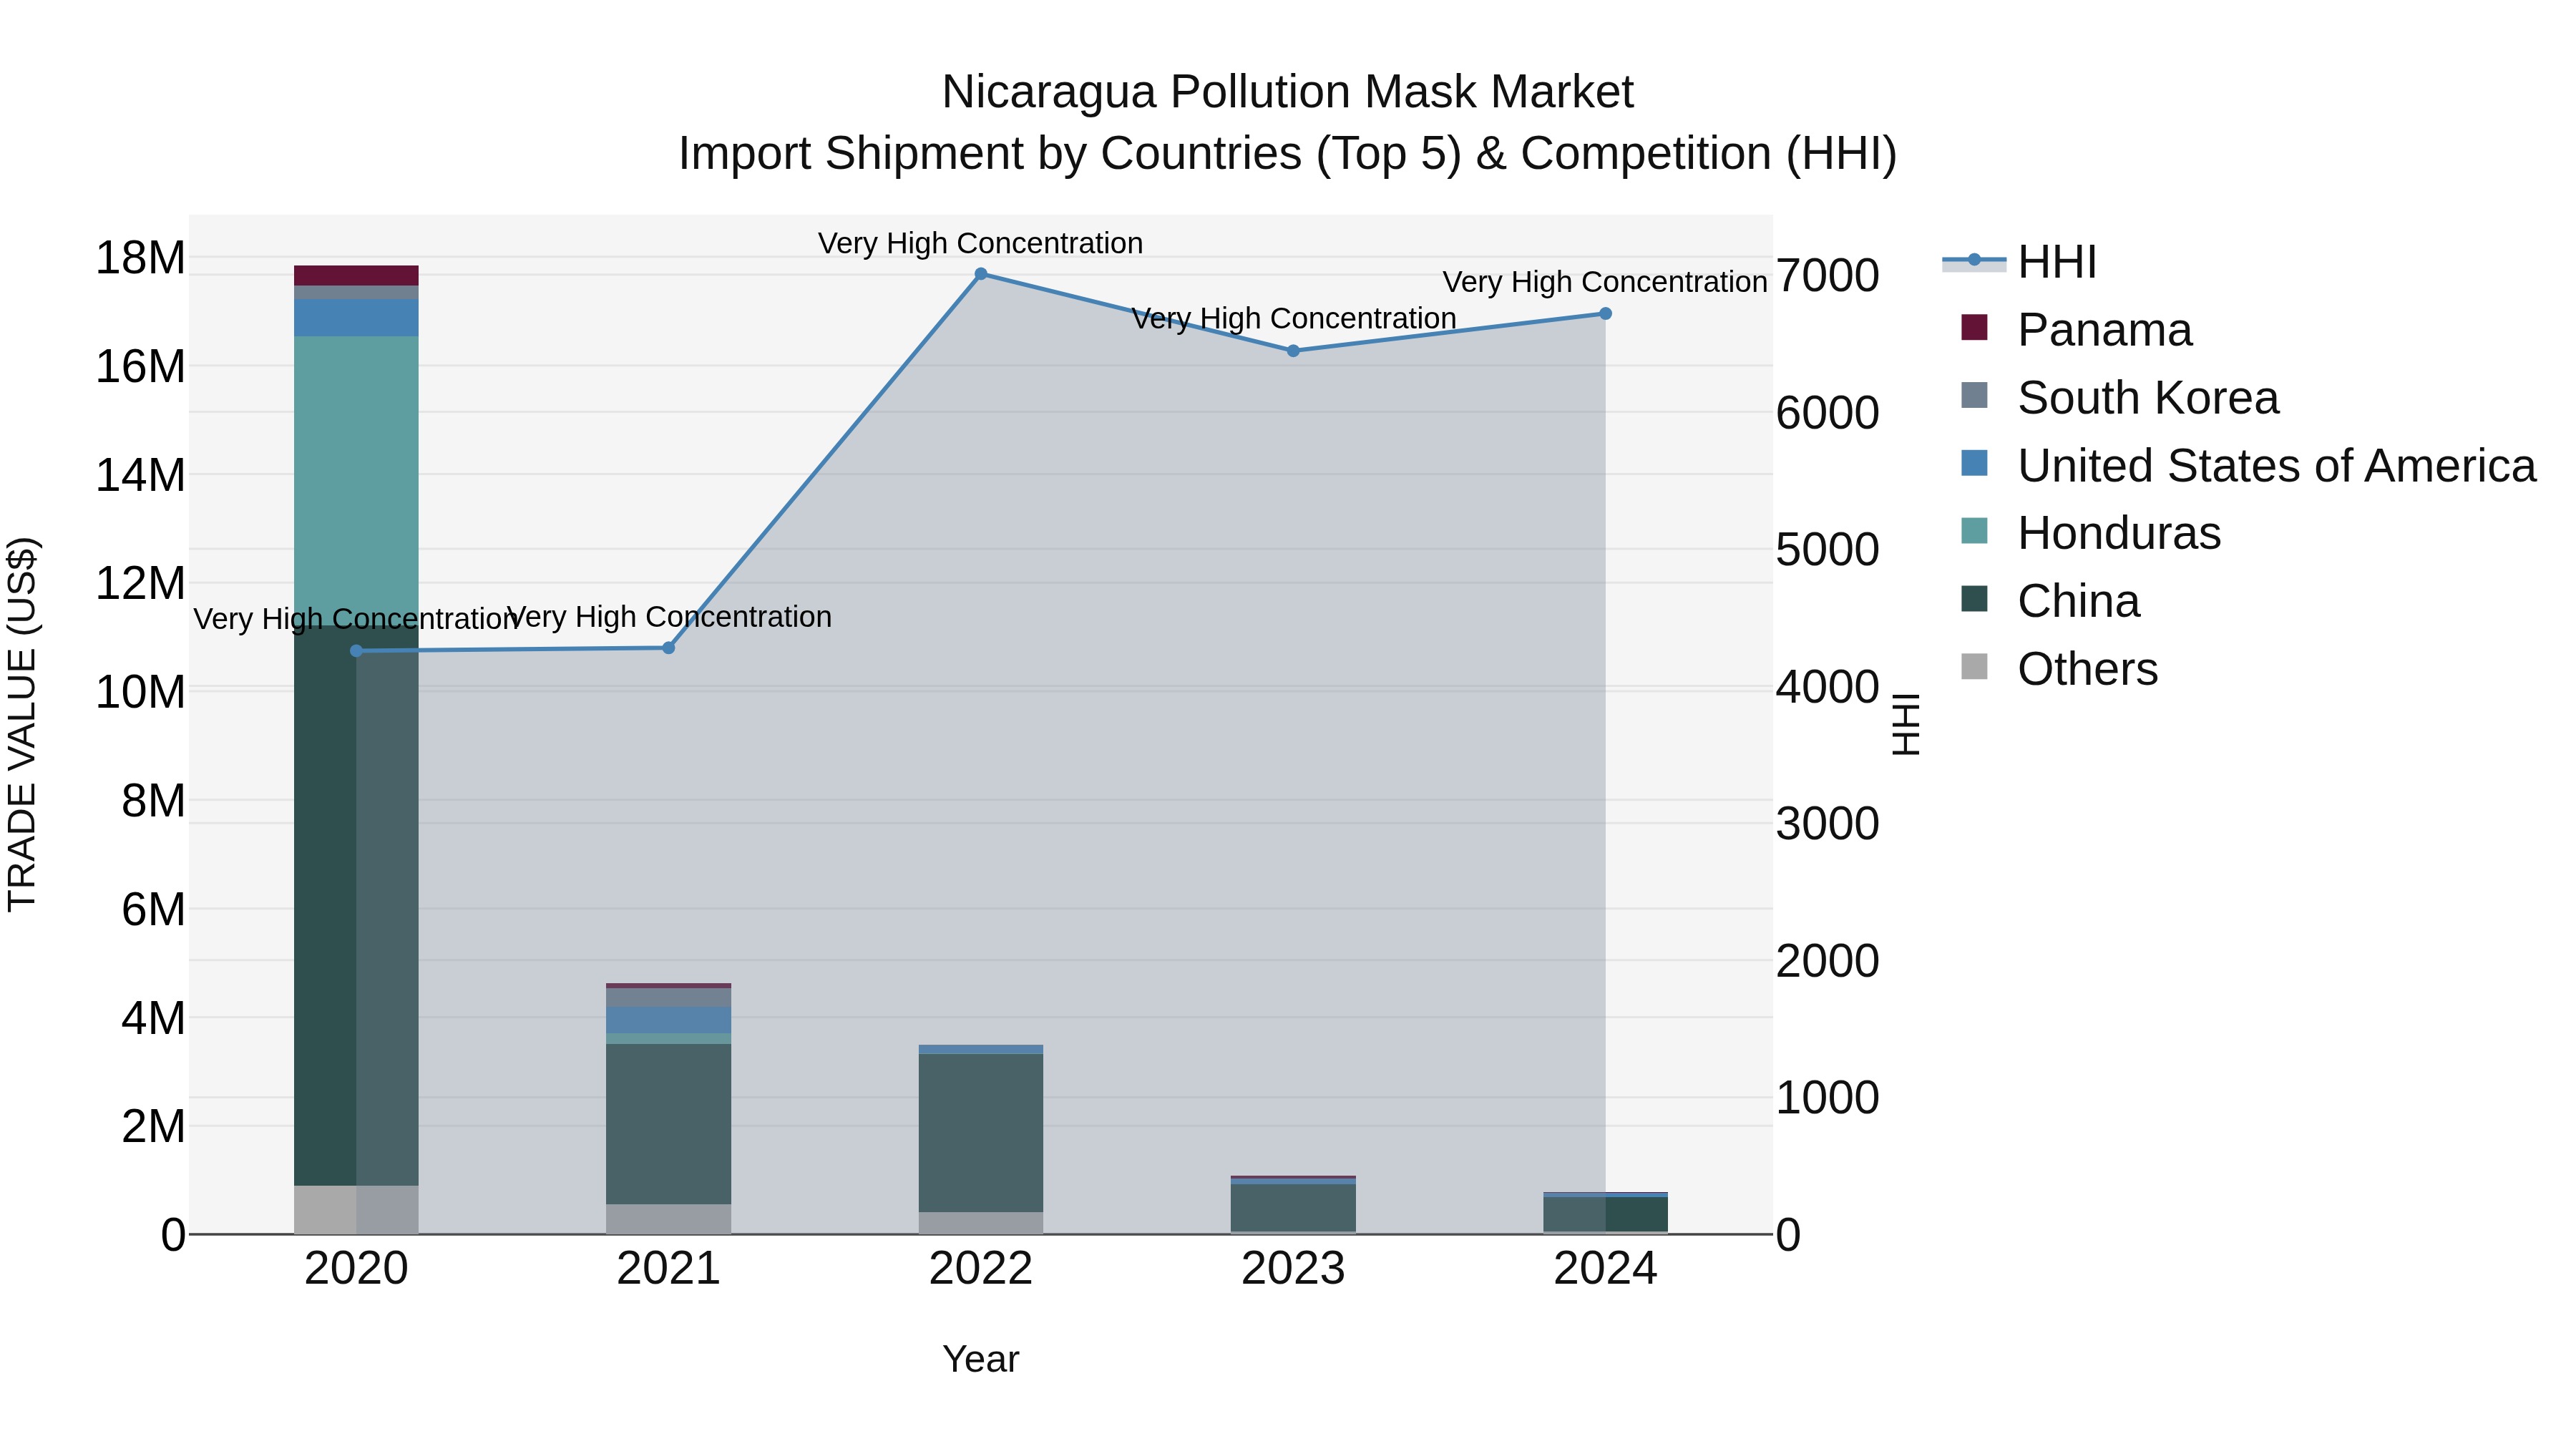This screenshot has width=2576, height=1449.
Task: Click 'Very High Concentration' label above 2023 point
Action: click(x=1293, y=319)
